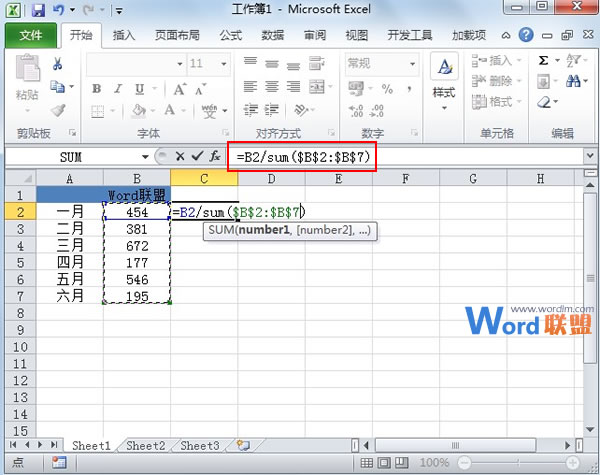Open the 公式 (Formulas) ribbon tab

point(230,35)
